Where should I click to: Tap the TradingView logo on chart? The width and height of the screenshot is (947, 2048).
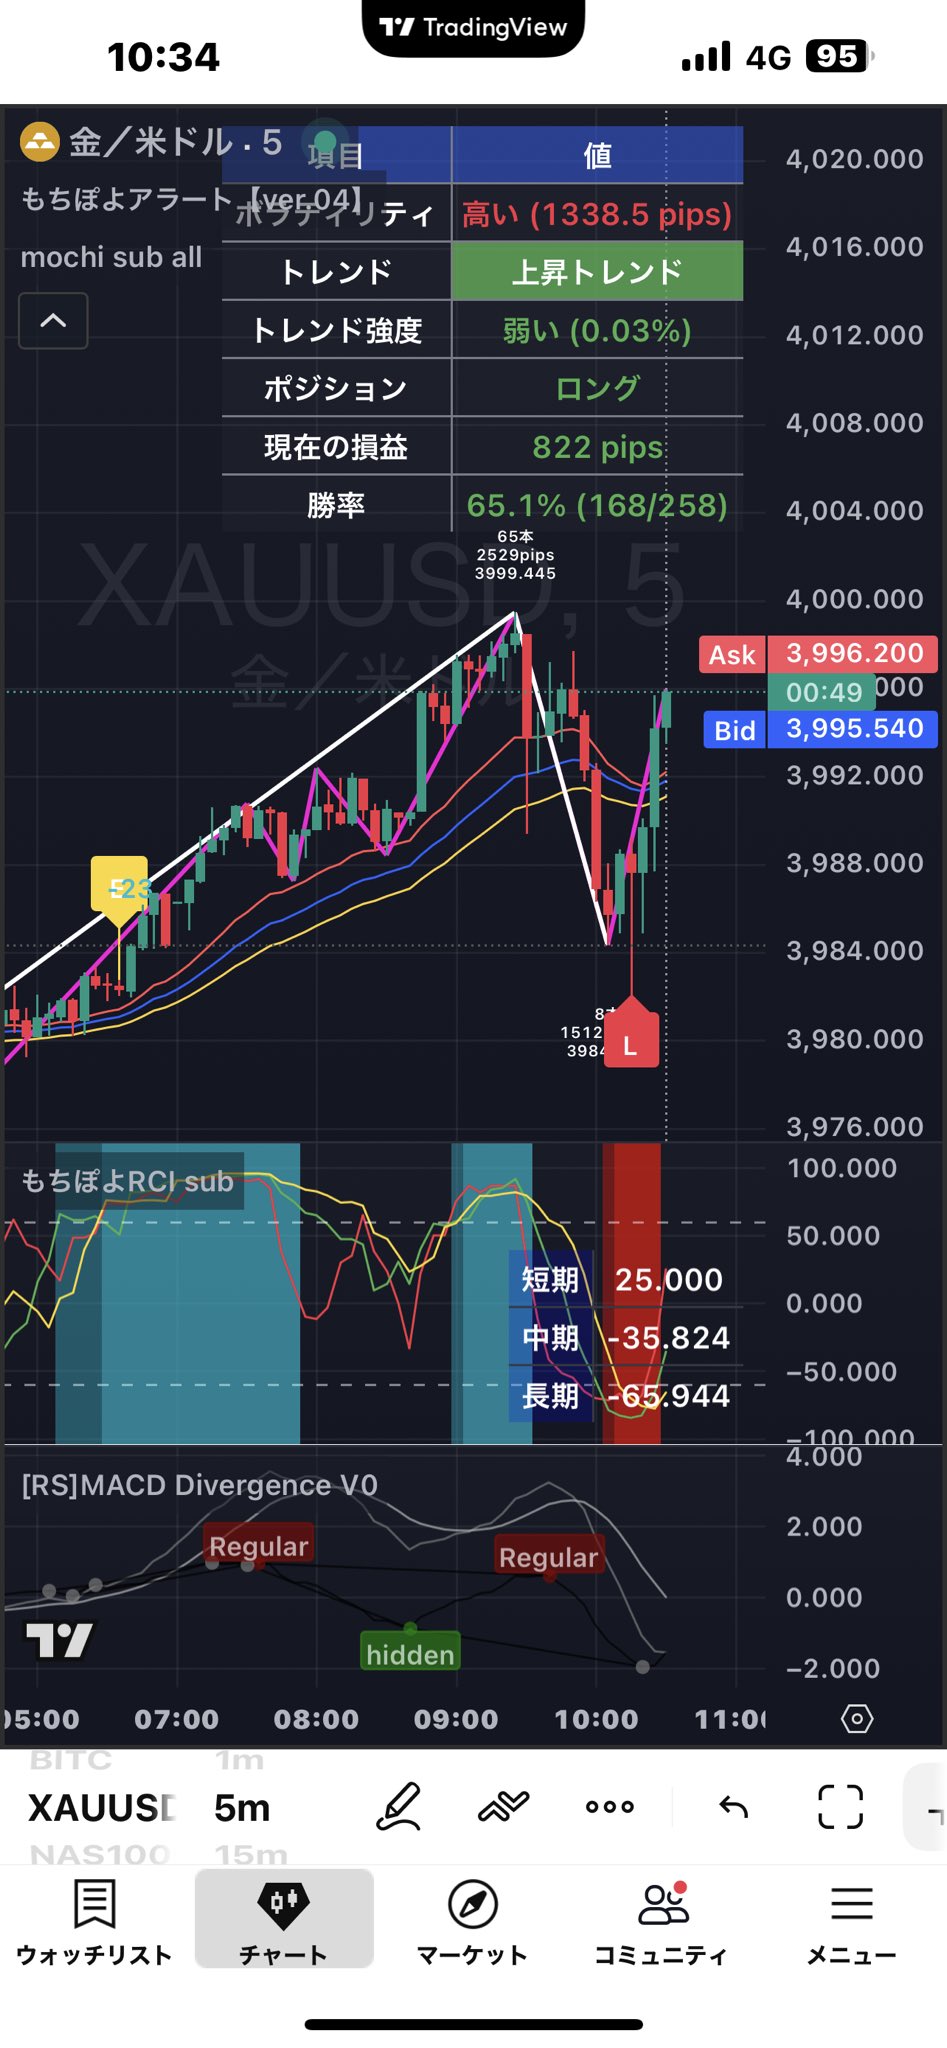(x=59, y=1640)
